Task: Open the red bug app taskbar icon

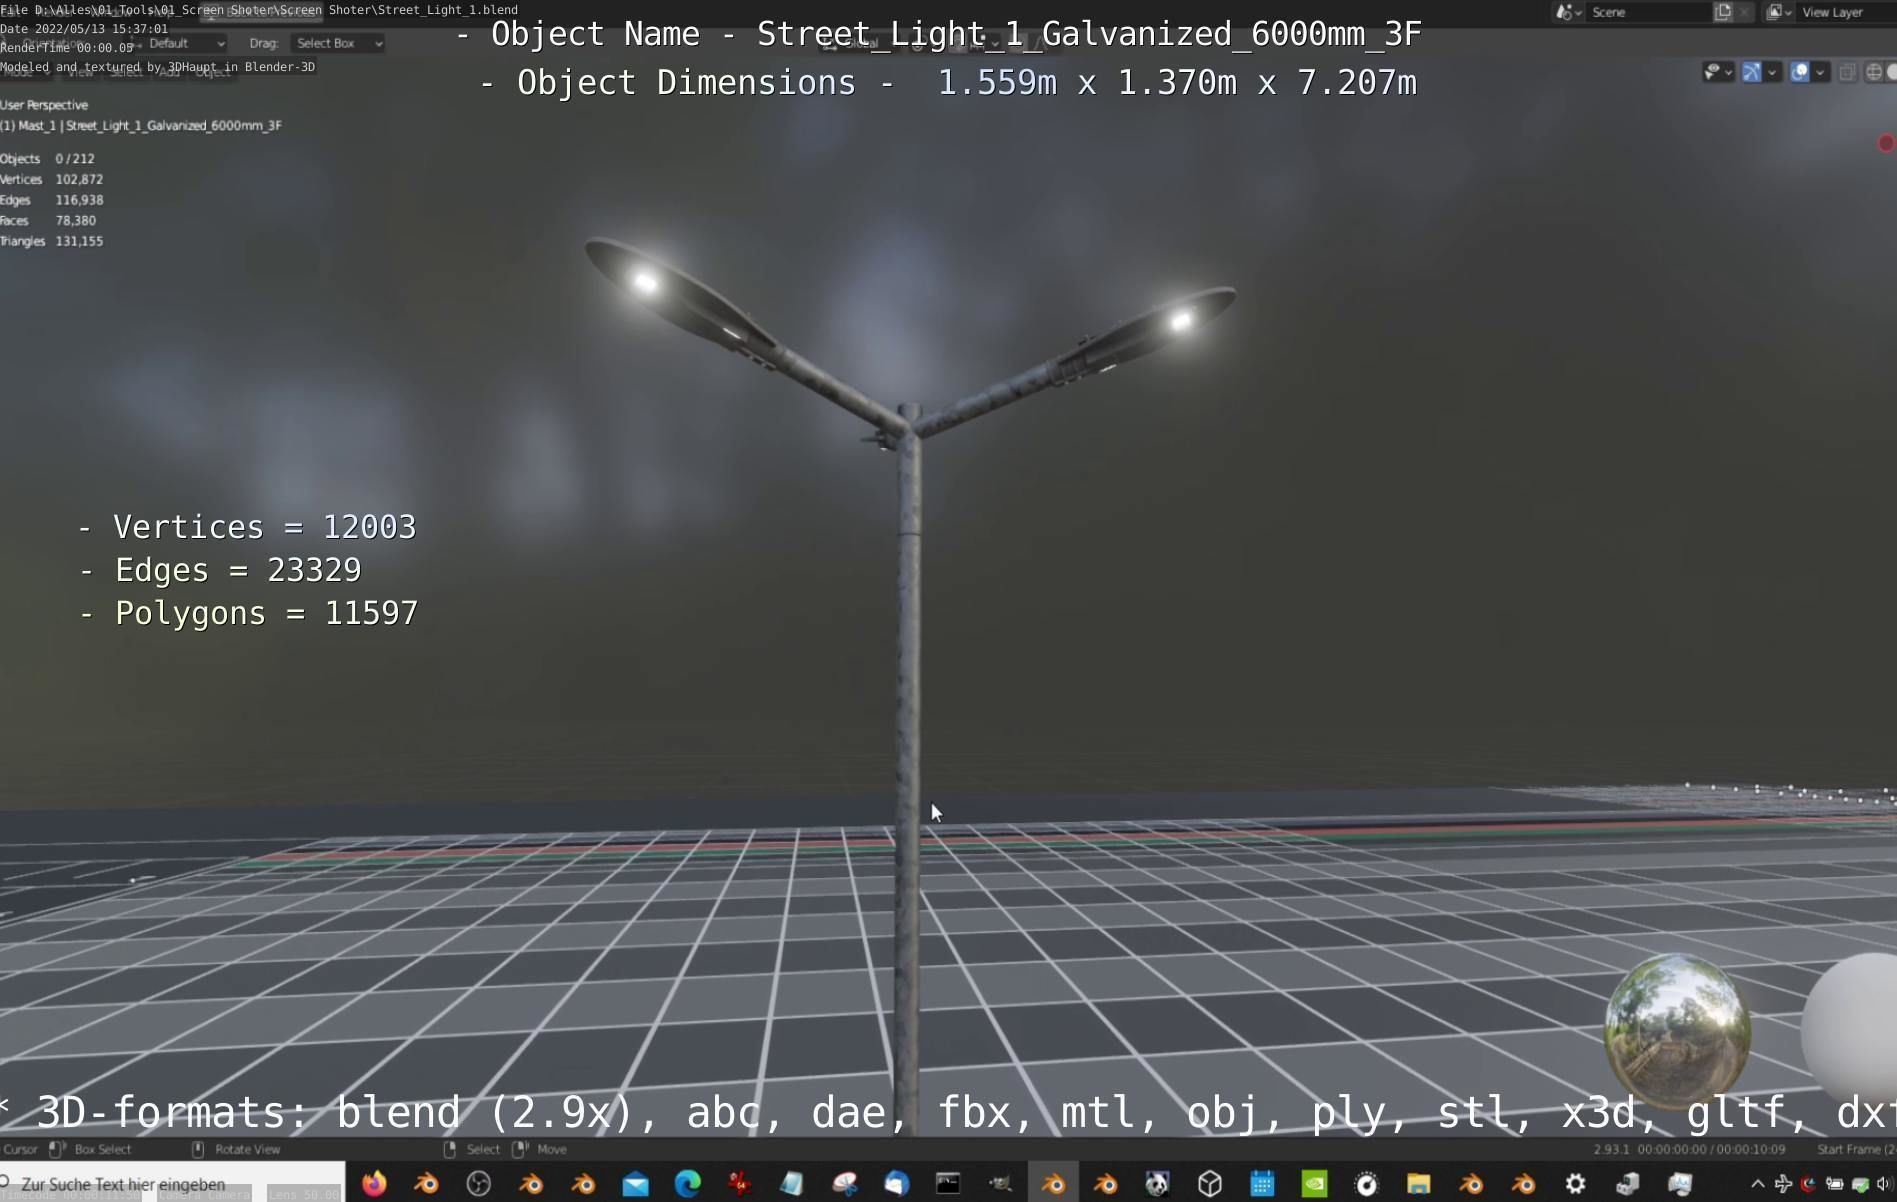Action: pos(740,1184)
